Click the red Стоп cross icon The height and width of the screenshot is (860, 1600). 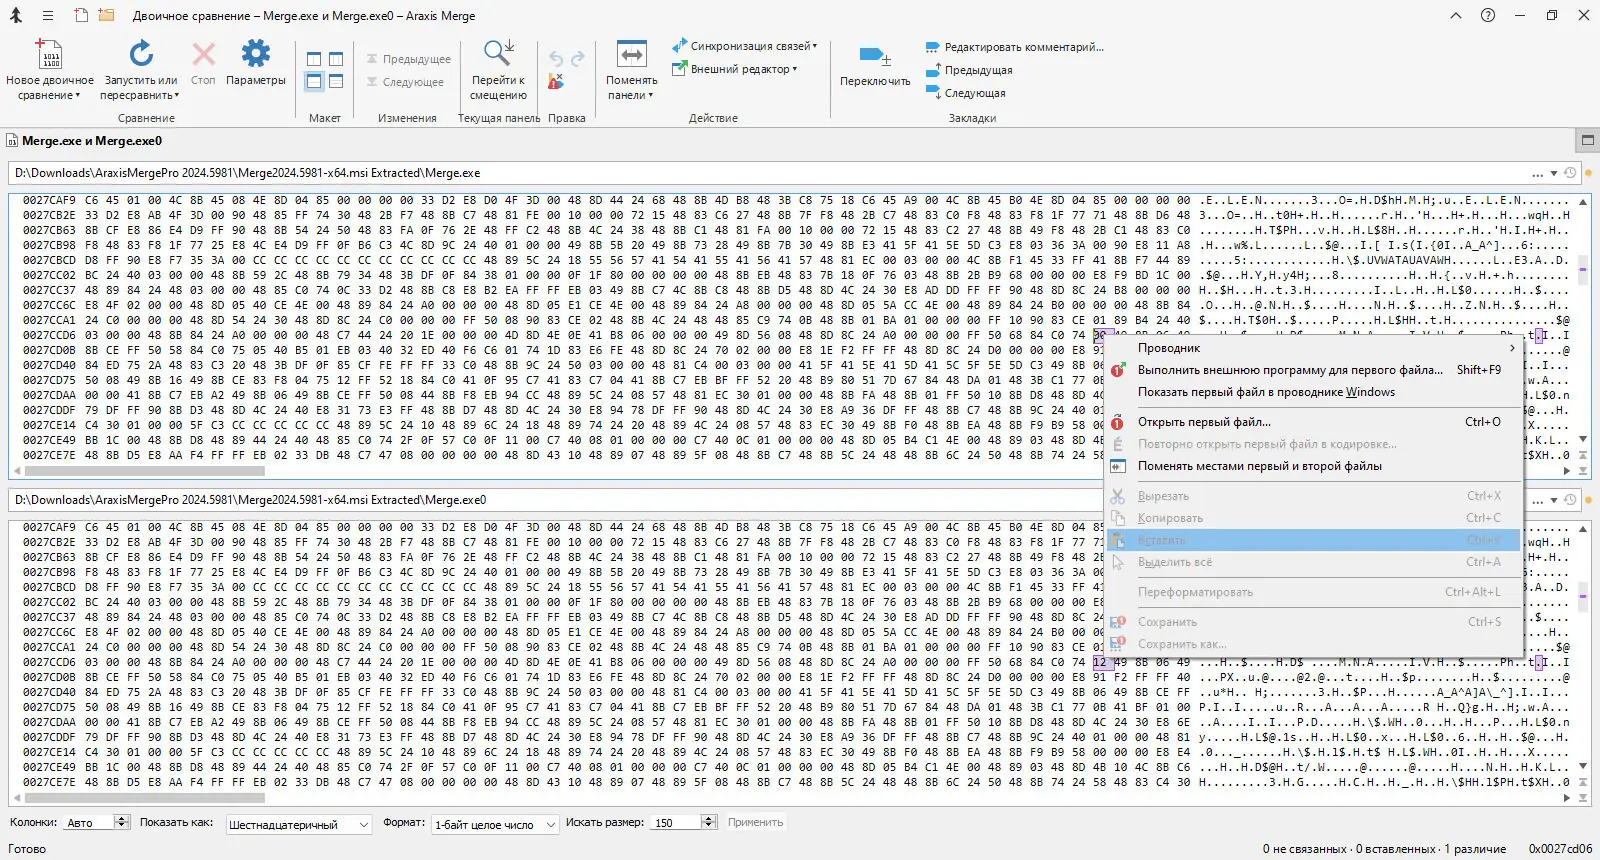coord(203,54)
